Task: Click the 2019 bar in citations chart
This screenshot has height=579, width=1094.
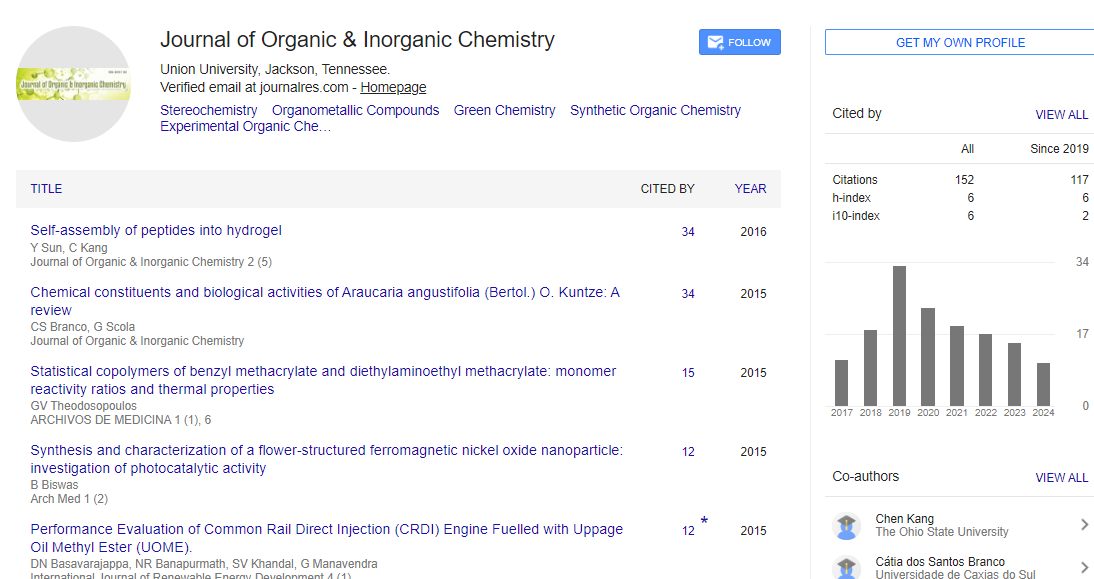Action: 899,335
